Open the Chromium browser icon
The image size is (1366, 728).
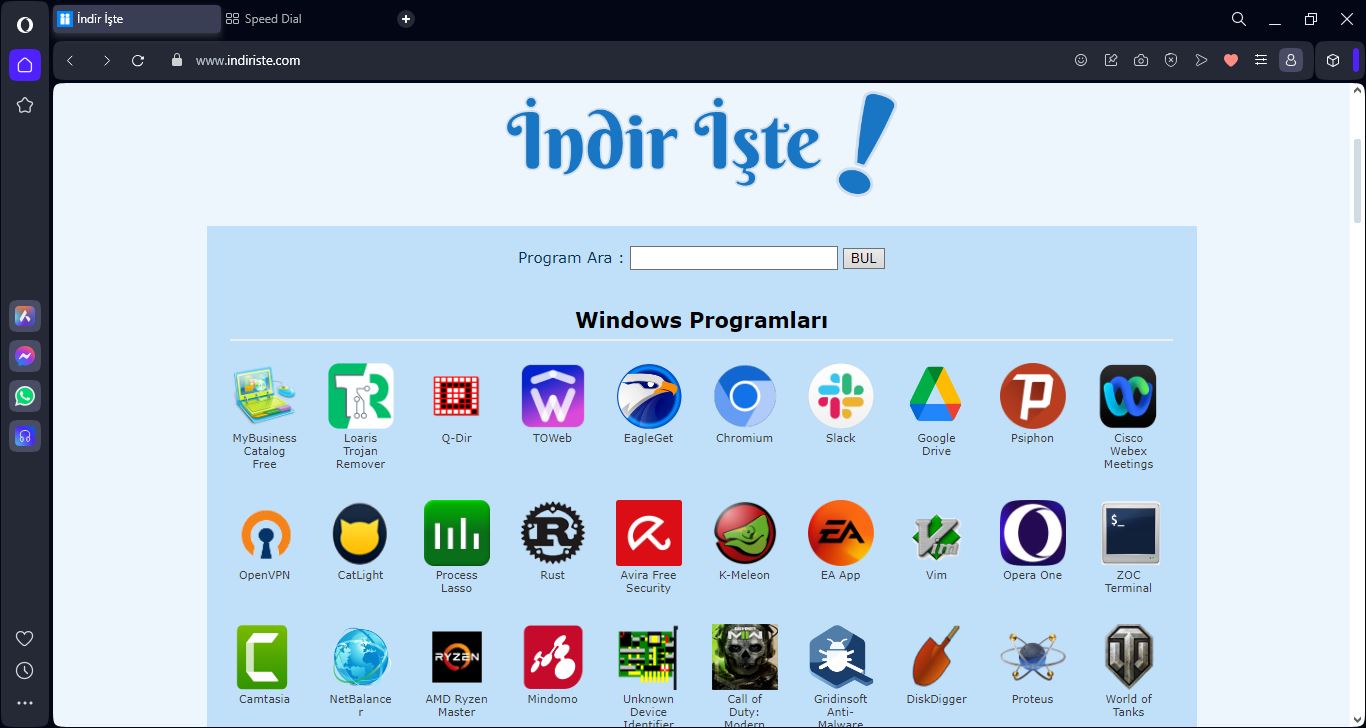(x=744, y=396)
